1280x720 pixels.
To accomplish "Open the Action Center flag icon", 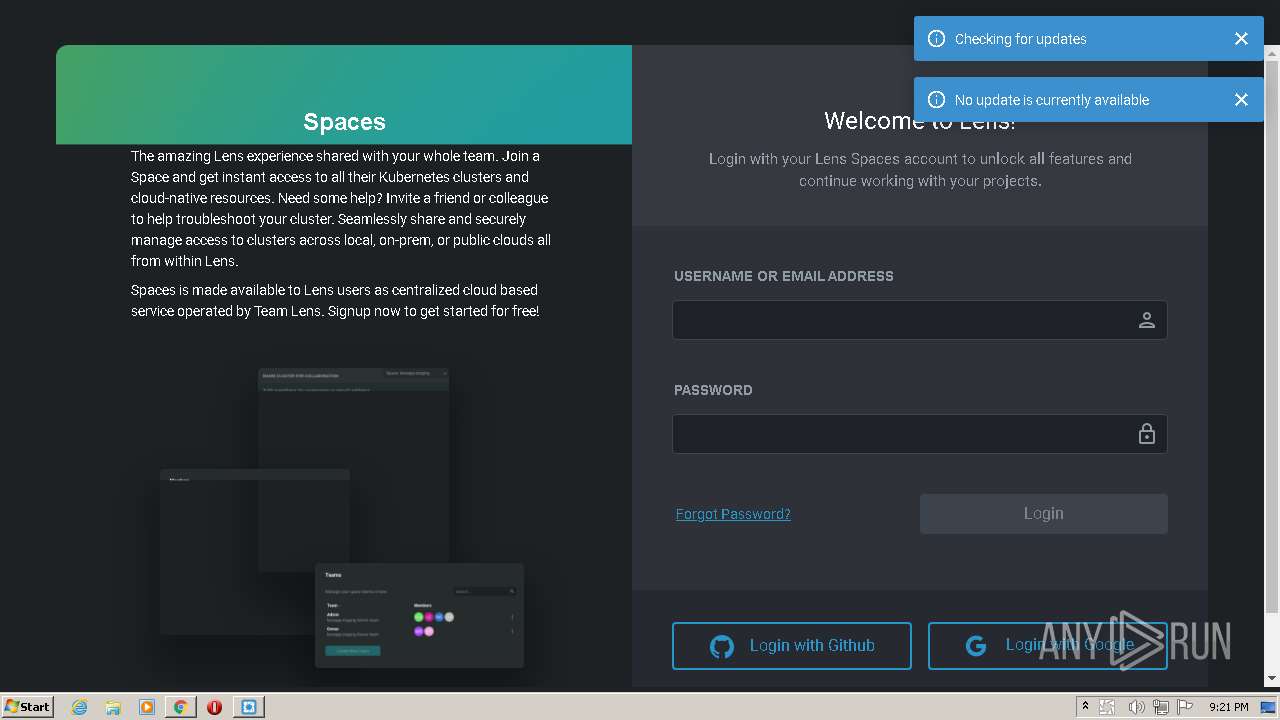I will [1185, 707].
